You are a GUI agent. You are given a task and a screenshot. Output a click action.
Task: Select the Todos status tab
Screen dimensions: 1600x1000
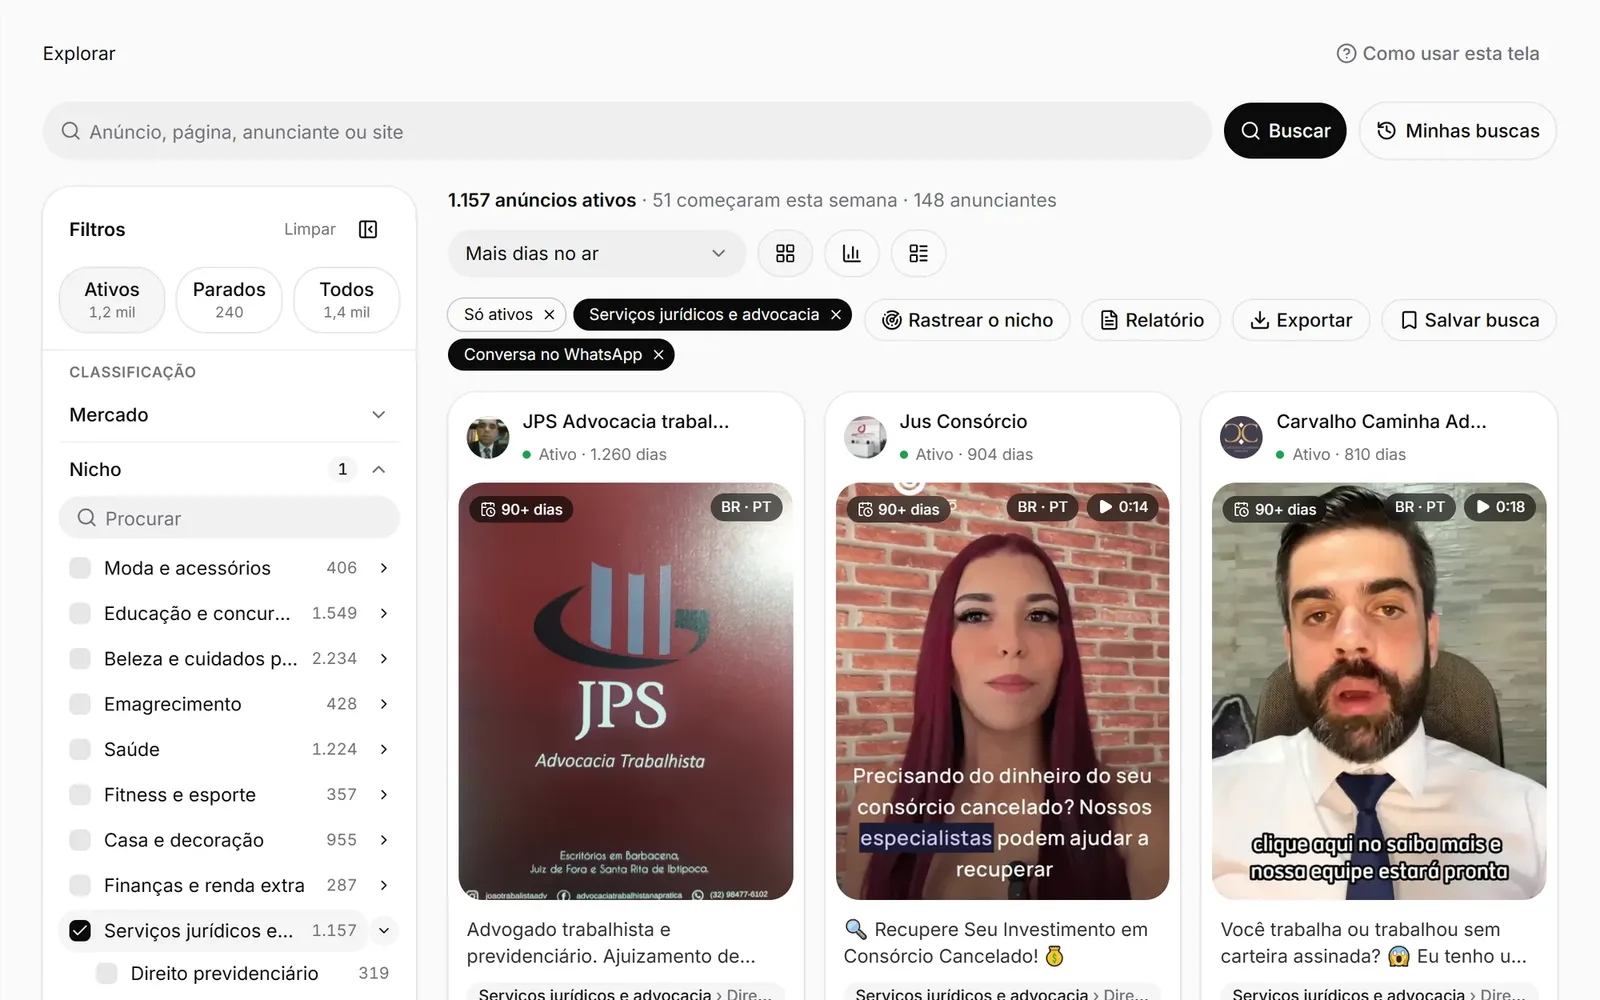(347, 299)
